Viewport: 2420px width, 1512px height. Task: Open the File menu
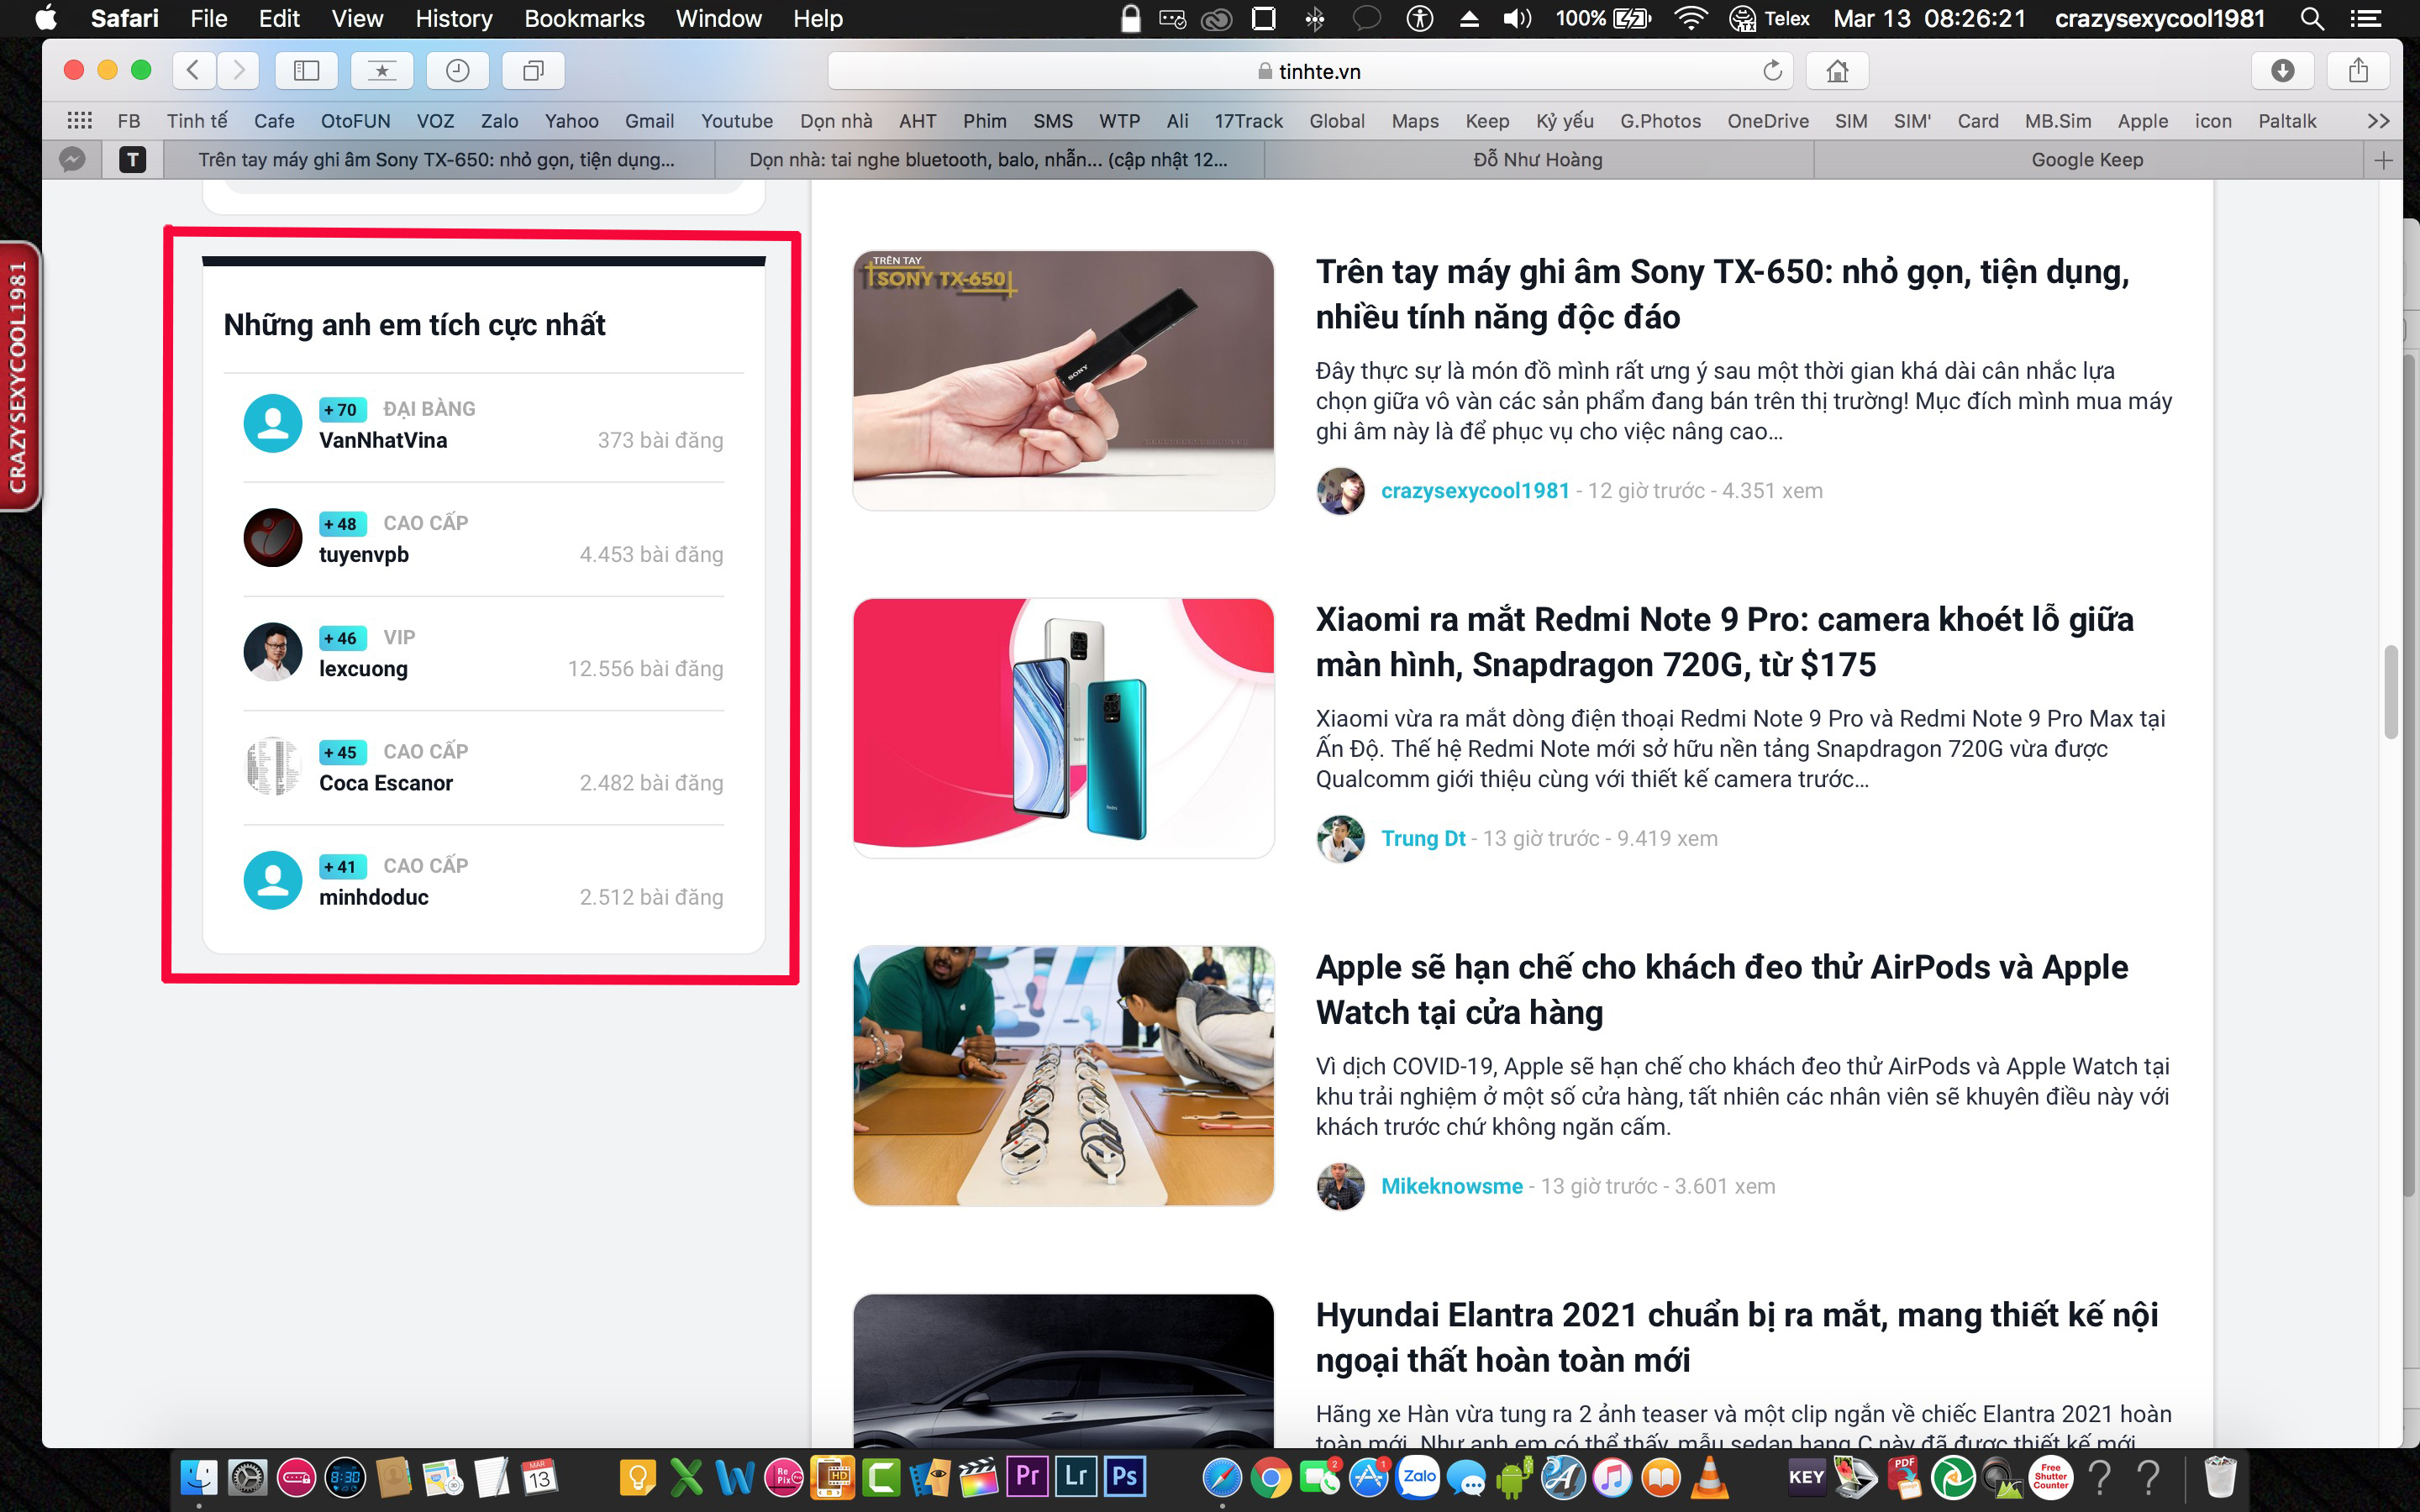208,18
